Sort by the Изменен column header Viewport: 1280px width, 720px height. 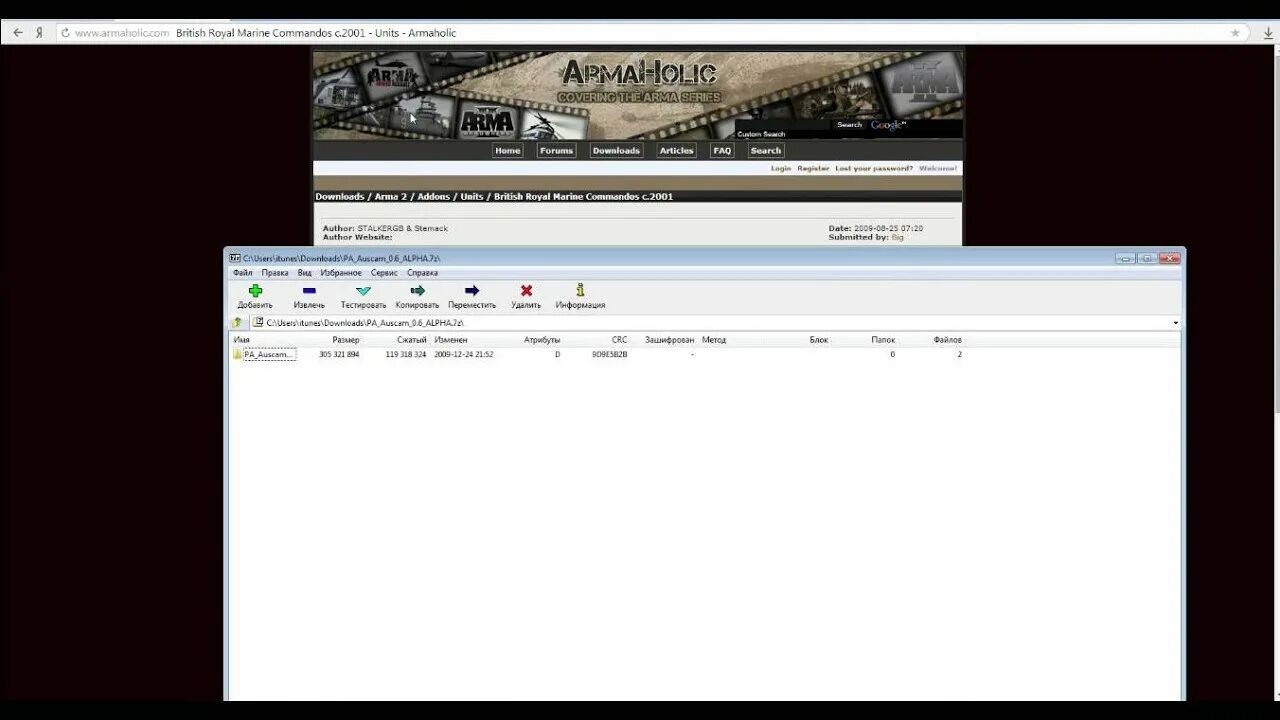pyautogui.click(x=451, y=340)
